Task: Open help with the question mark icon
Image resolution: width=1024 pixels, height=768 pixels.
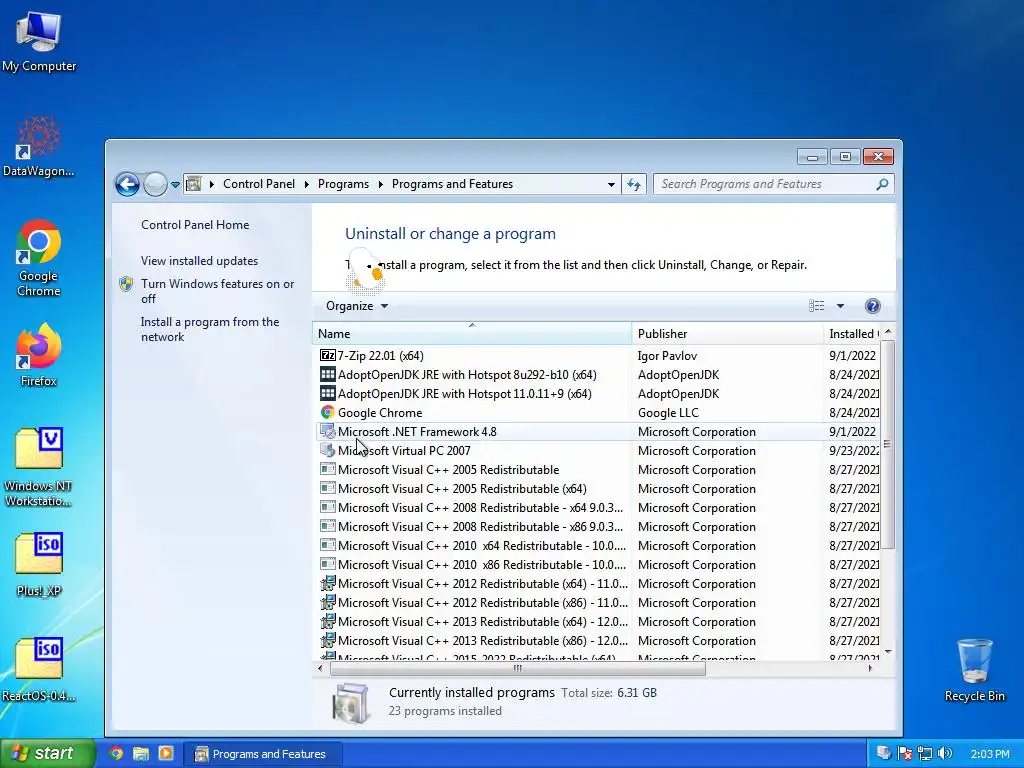Action: coord(872,306)
